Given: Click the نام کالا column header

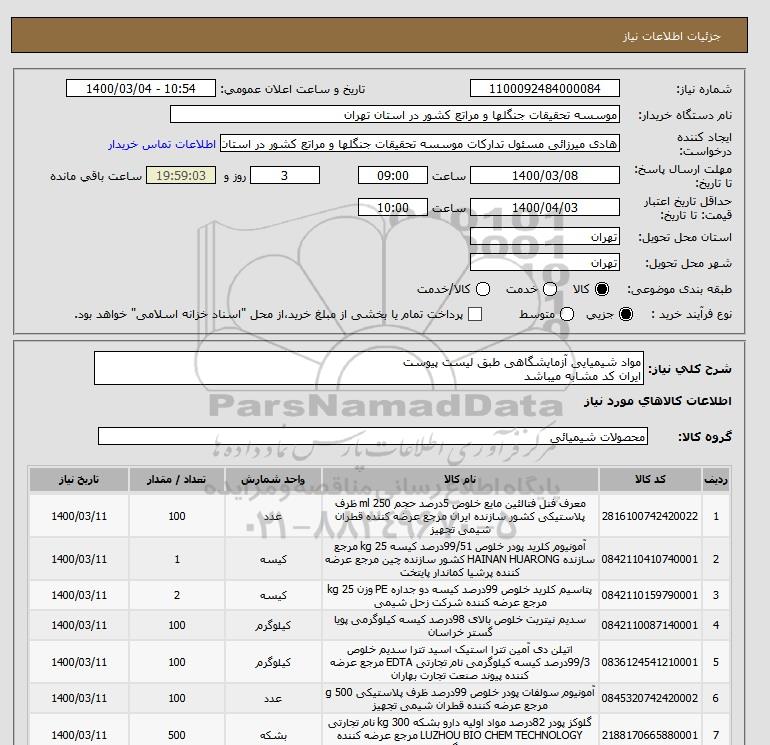Looking at the screenshot, I should point(460,479).
